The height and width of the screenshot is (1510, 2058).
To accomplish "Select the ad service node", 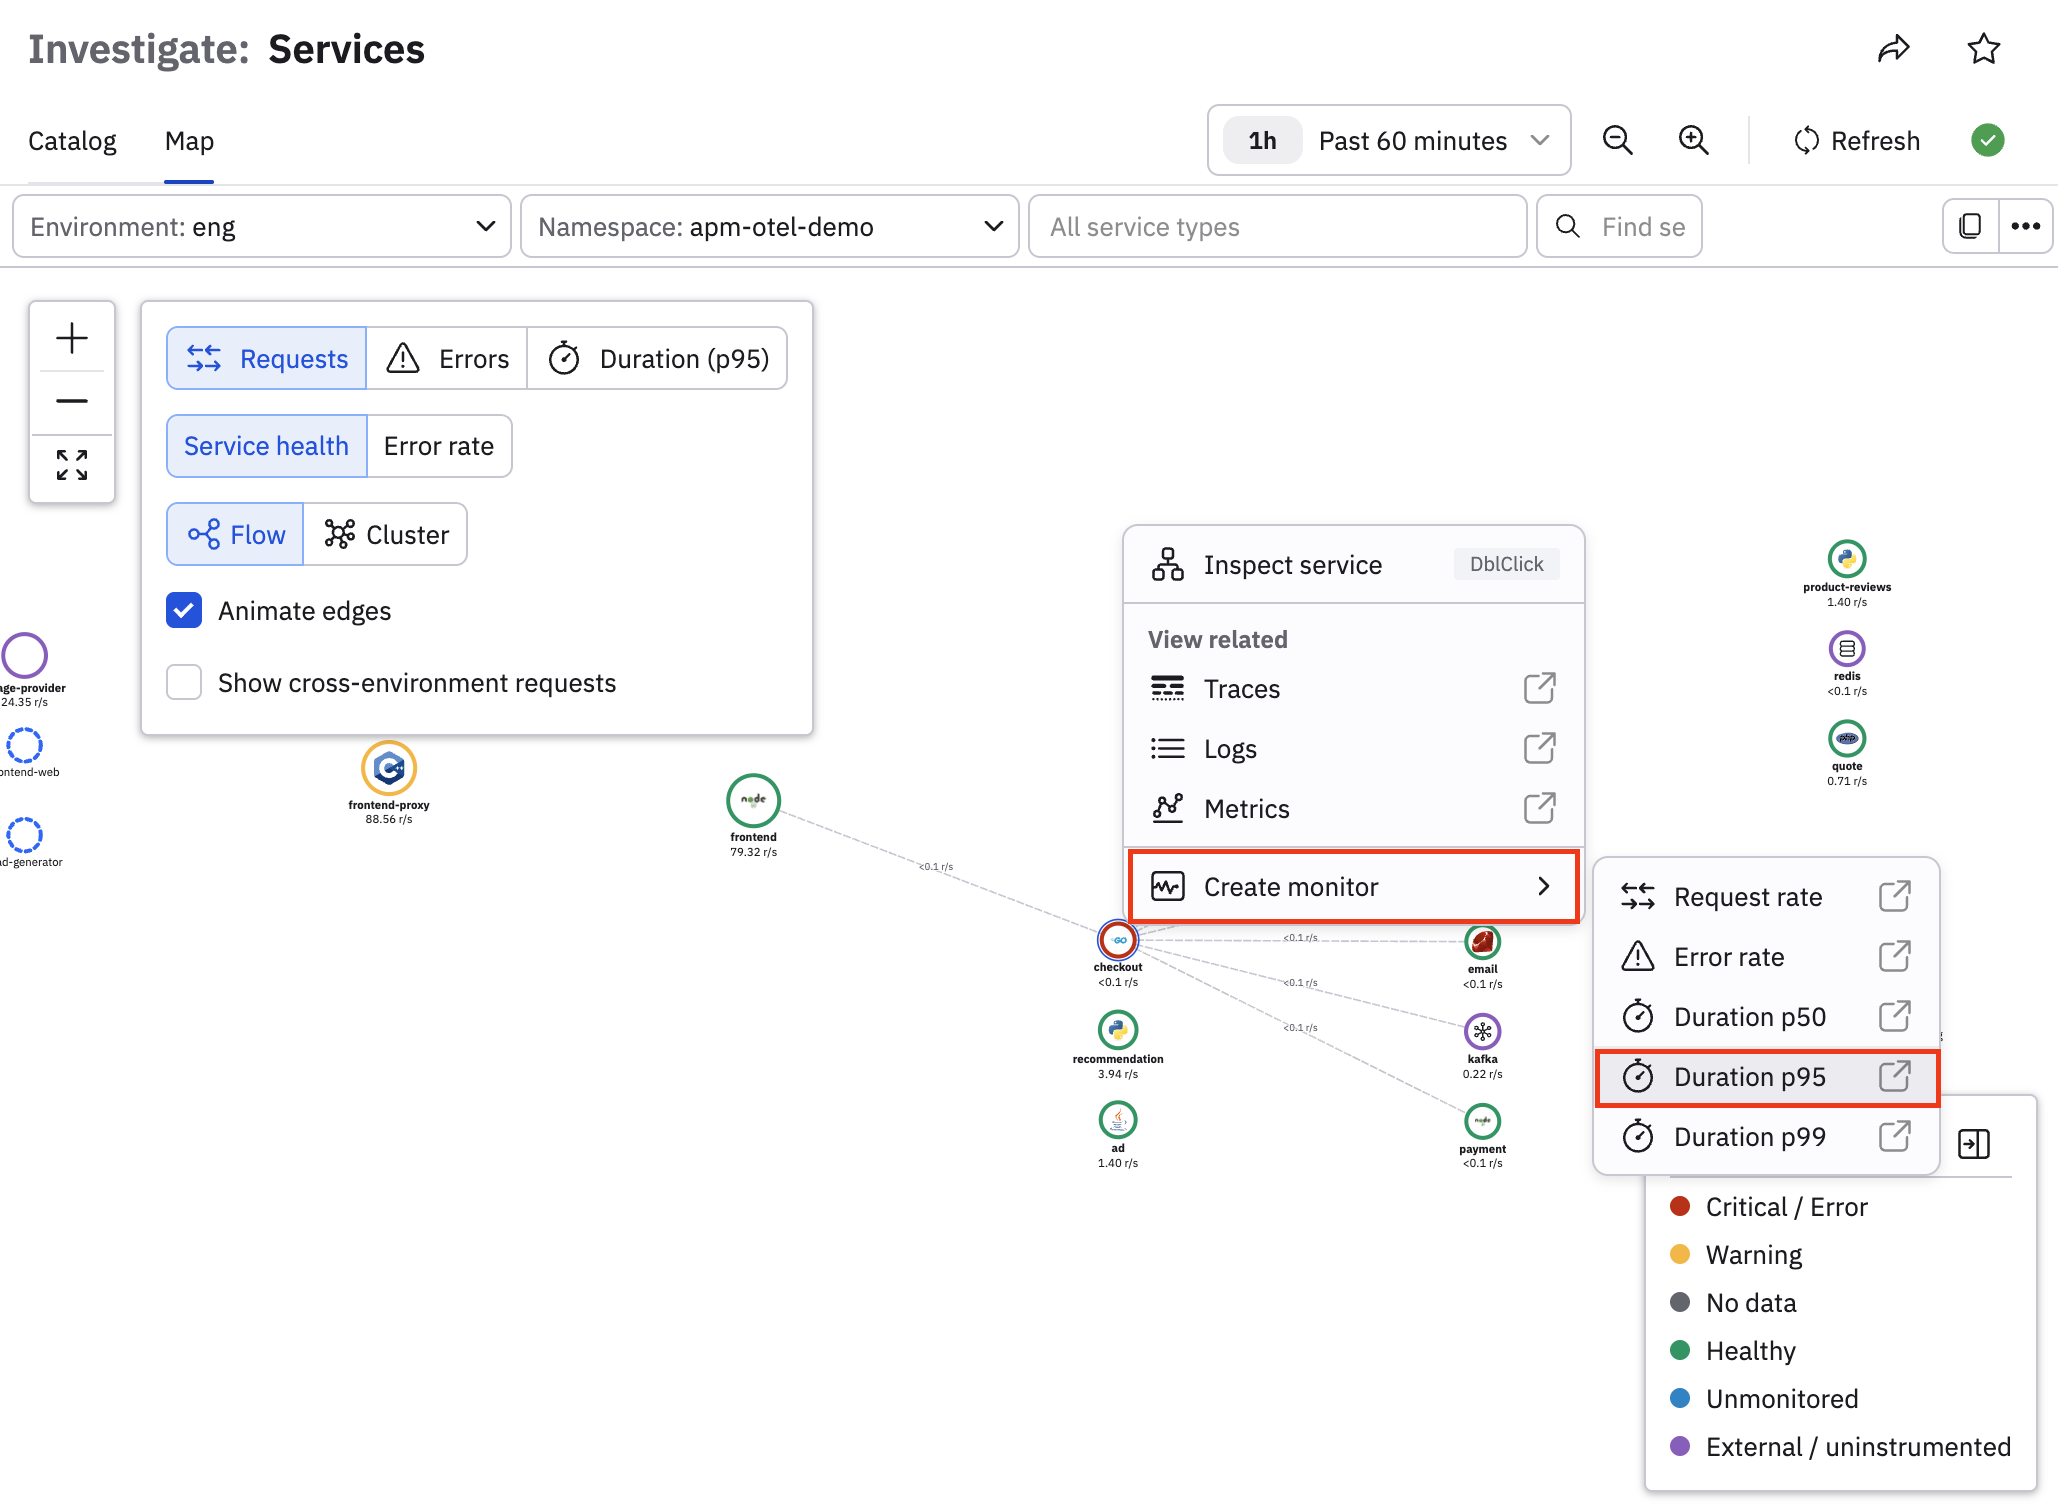I will 1118,1120.
